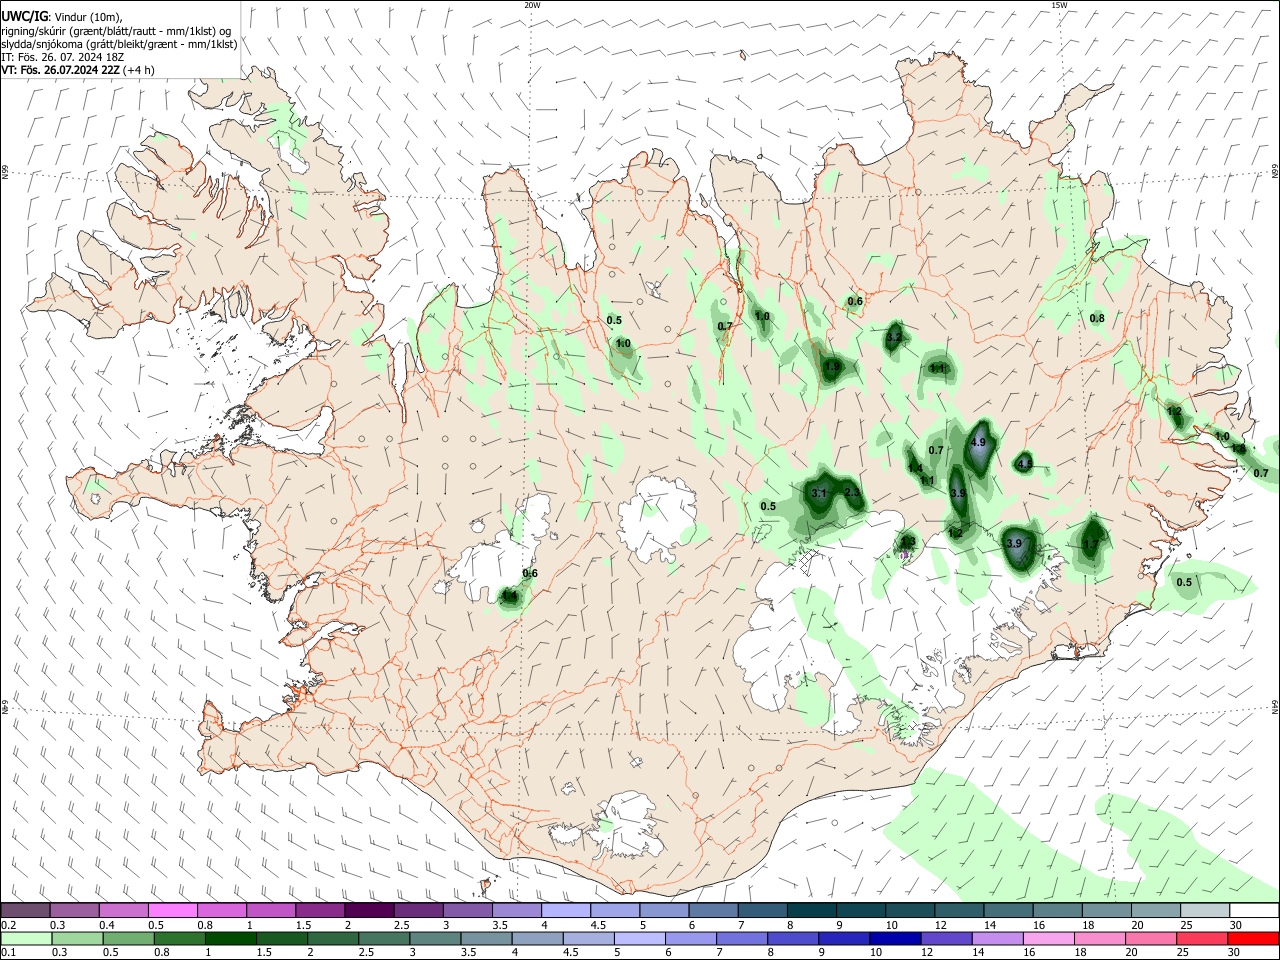The width and height of the screenshot is (1280, 960).
Task: Click the rigning/skúrir legend description line
Action: (117, 31)
